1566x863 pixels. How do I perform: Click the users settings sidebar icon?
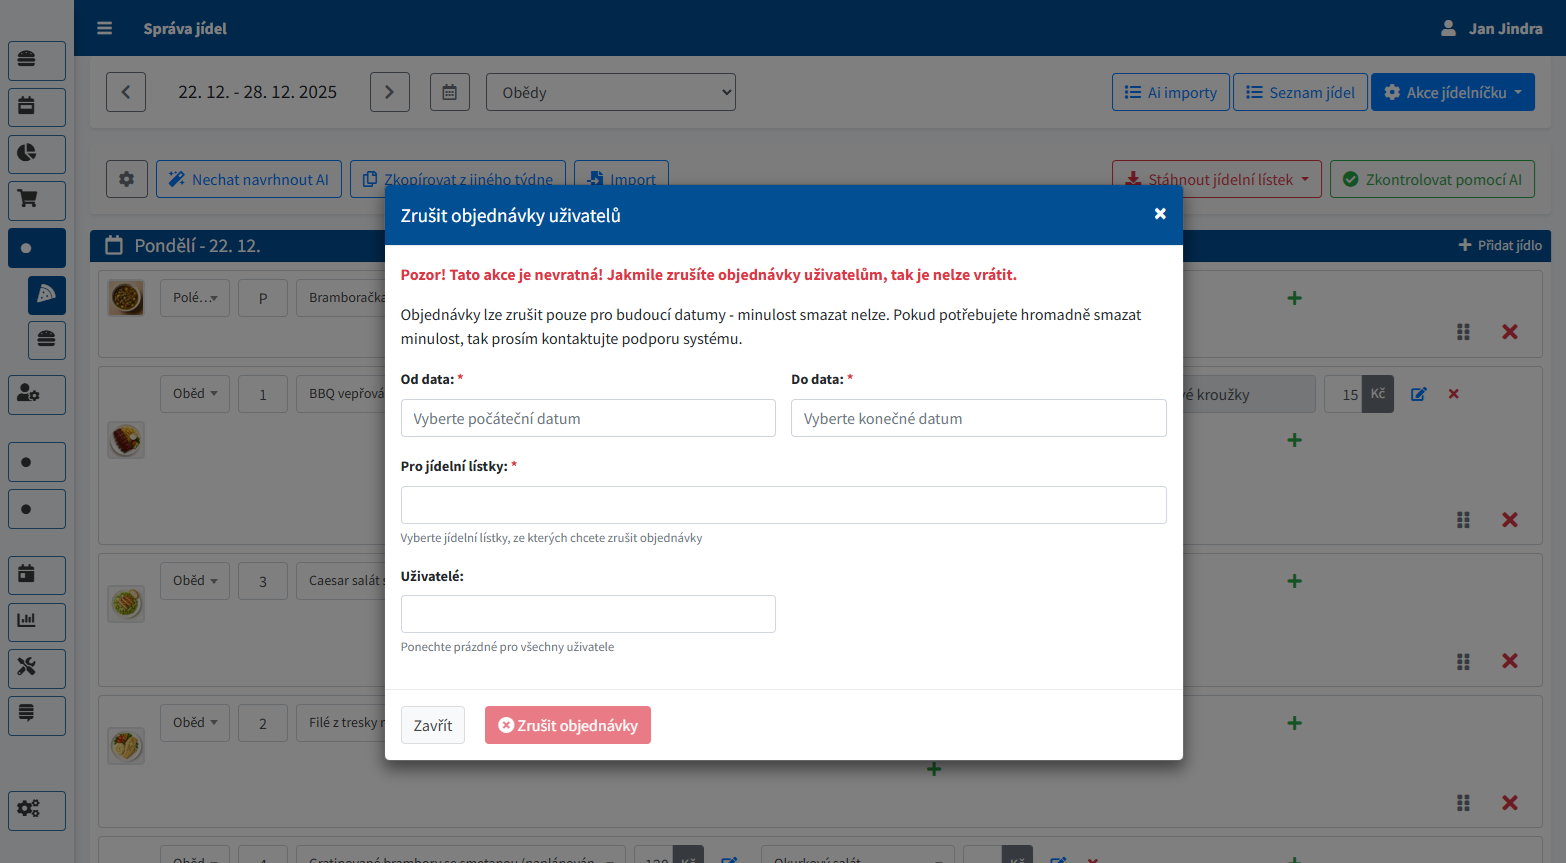coord(37,395)
